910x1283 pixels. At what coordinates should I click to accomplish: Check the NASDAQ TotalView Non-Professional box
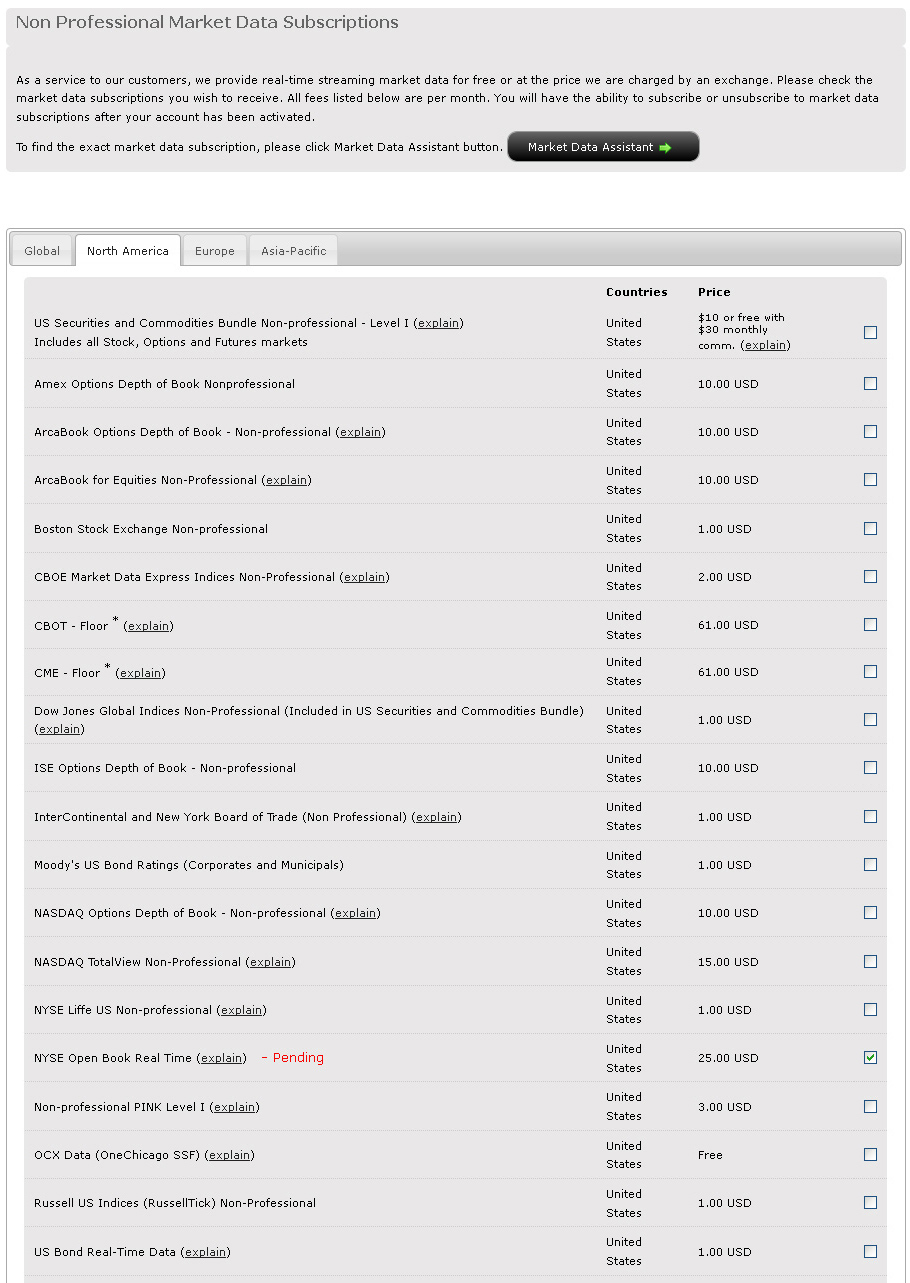(870, 962)
